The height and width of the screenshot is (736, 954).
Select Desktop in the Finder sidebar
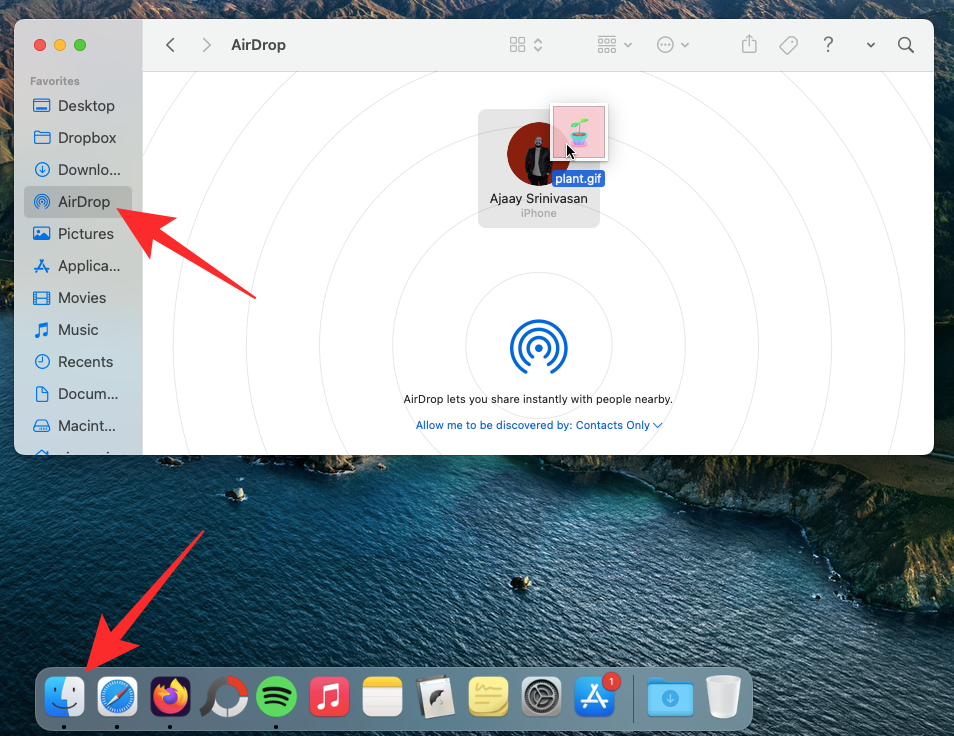85,106
